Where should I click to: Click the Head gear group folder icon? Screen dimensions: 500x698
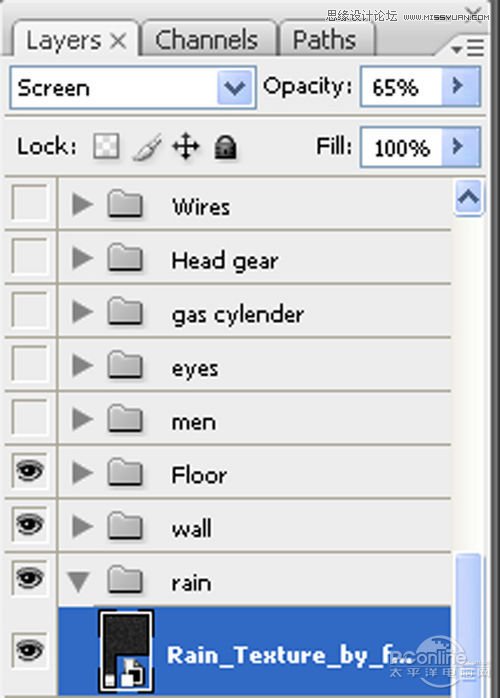coord(125,258)
